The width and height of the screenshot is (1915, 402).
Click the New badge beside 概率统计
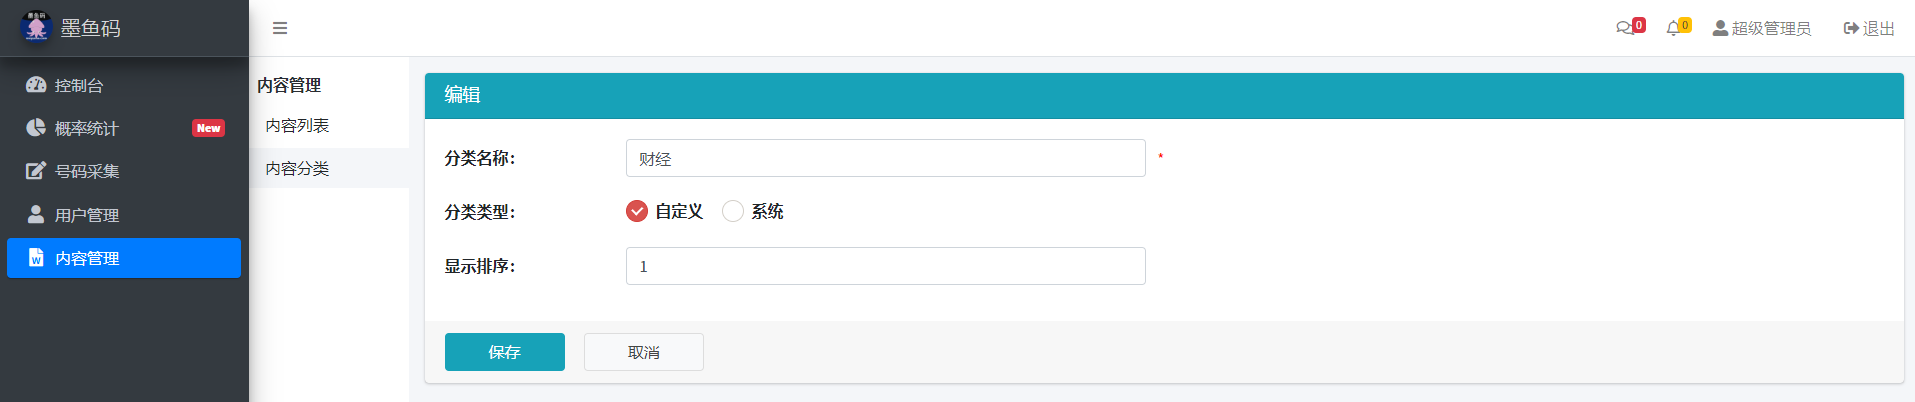click(x=208, y=128)
